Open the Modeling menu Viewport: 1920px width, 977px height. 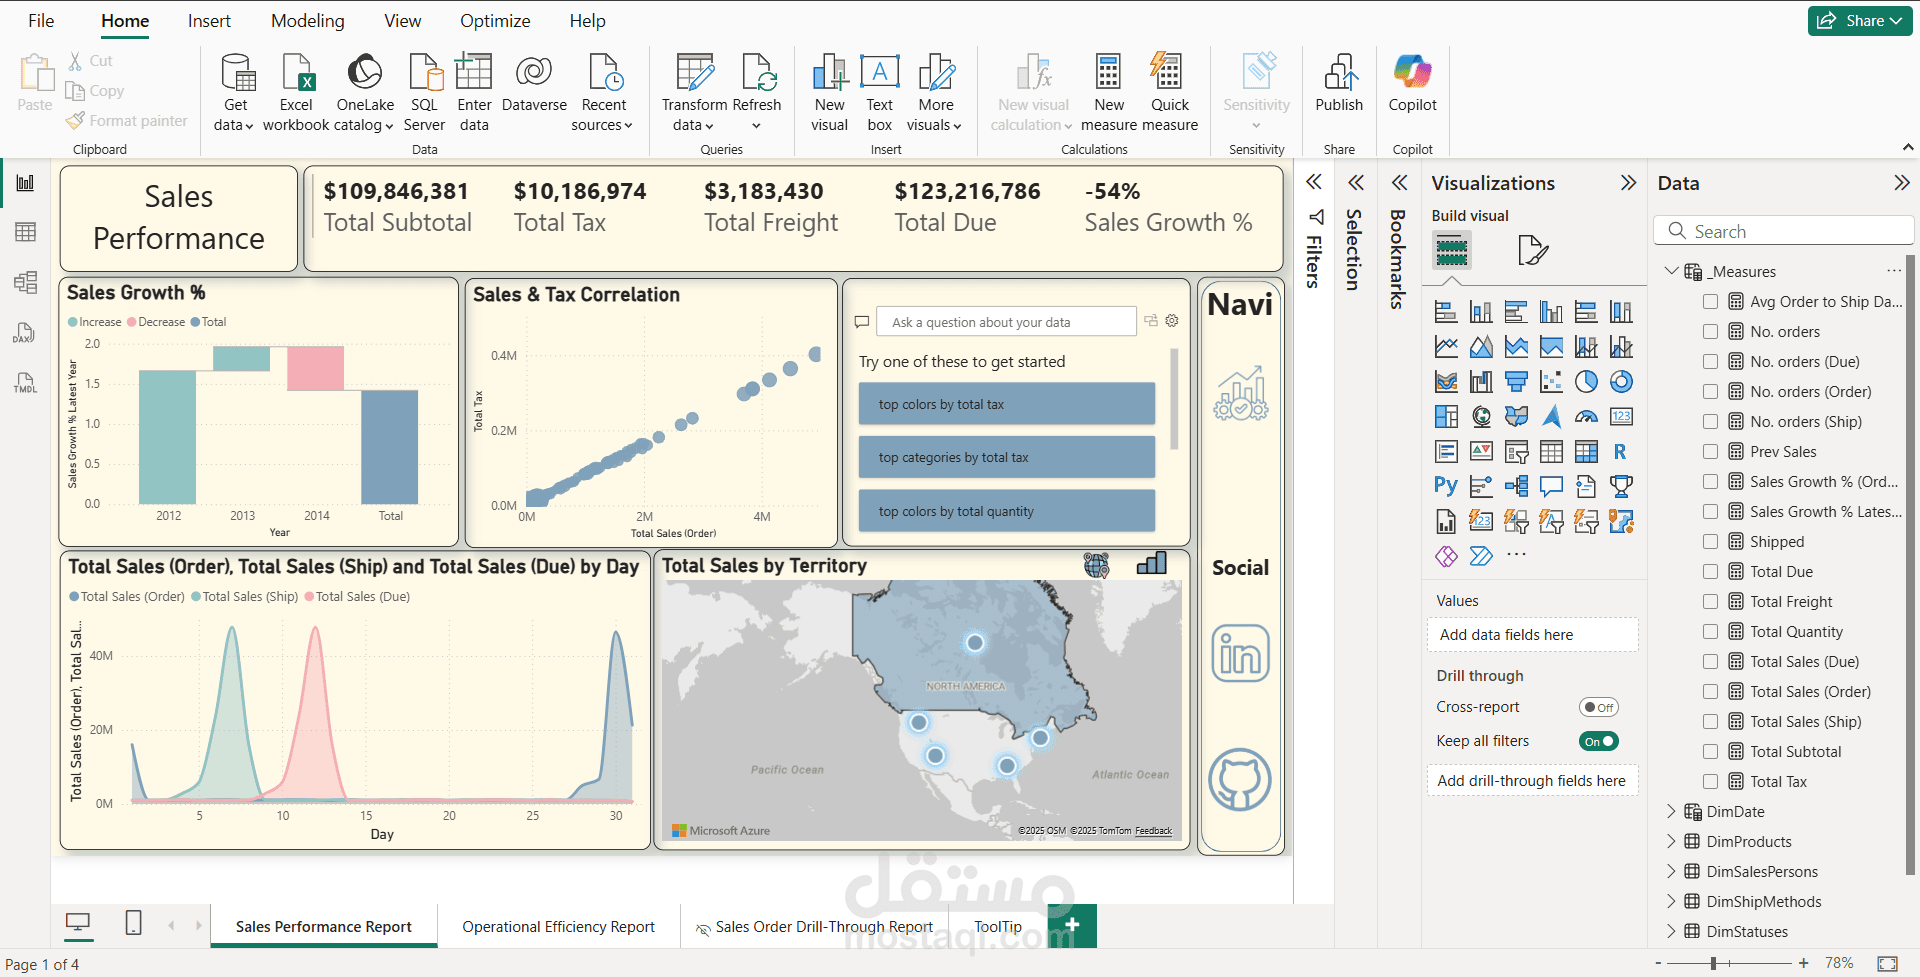307,20
